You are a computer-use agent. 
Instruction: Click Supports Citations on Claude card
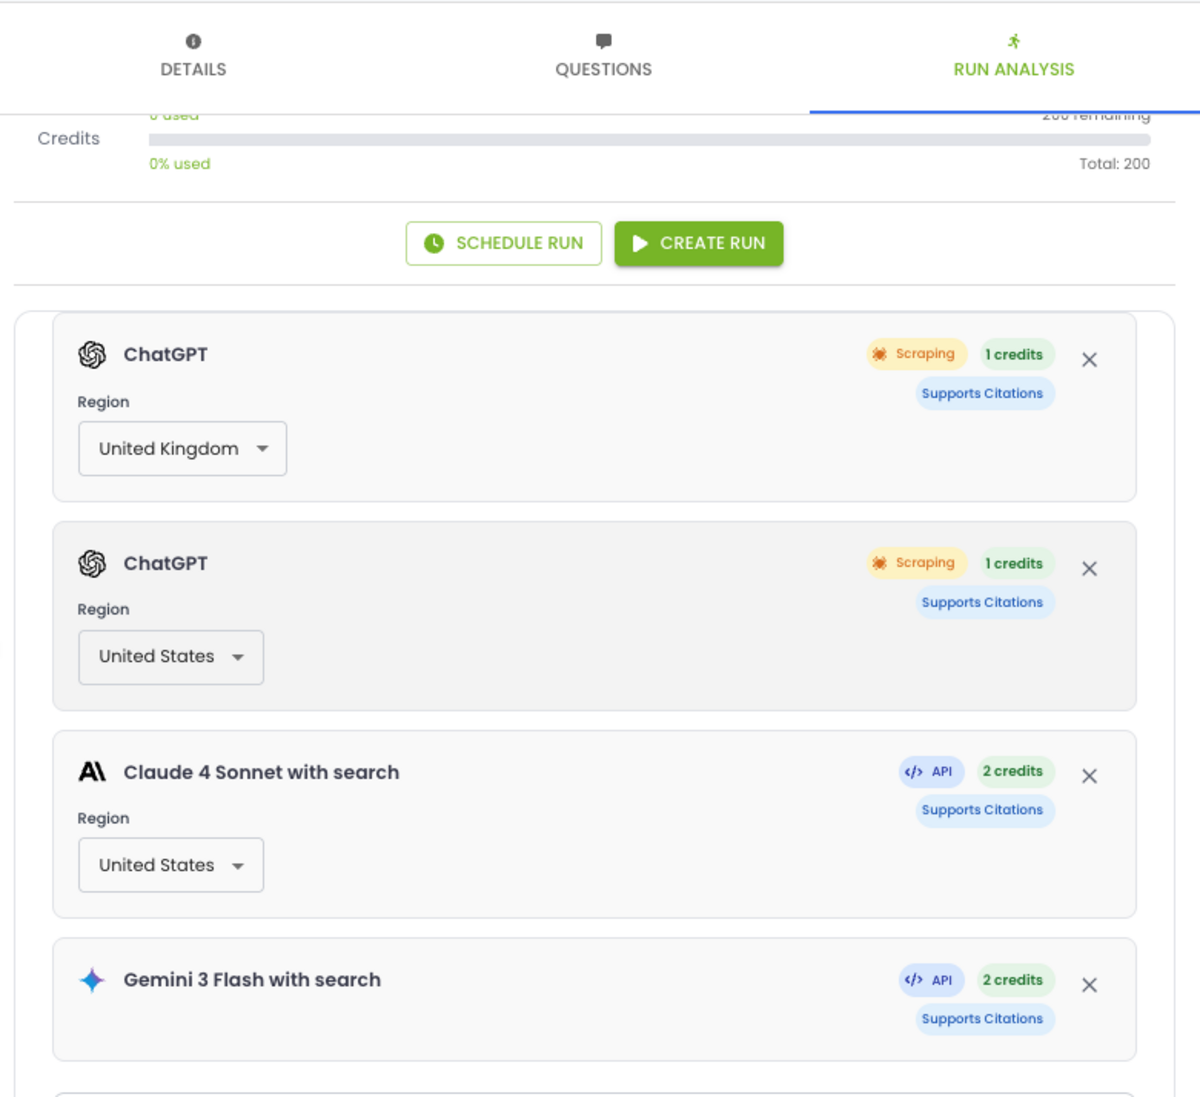[x=983, y=810]
